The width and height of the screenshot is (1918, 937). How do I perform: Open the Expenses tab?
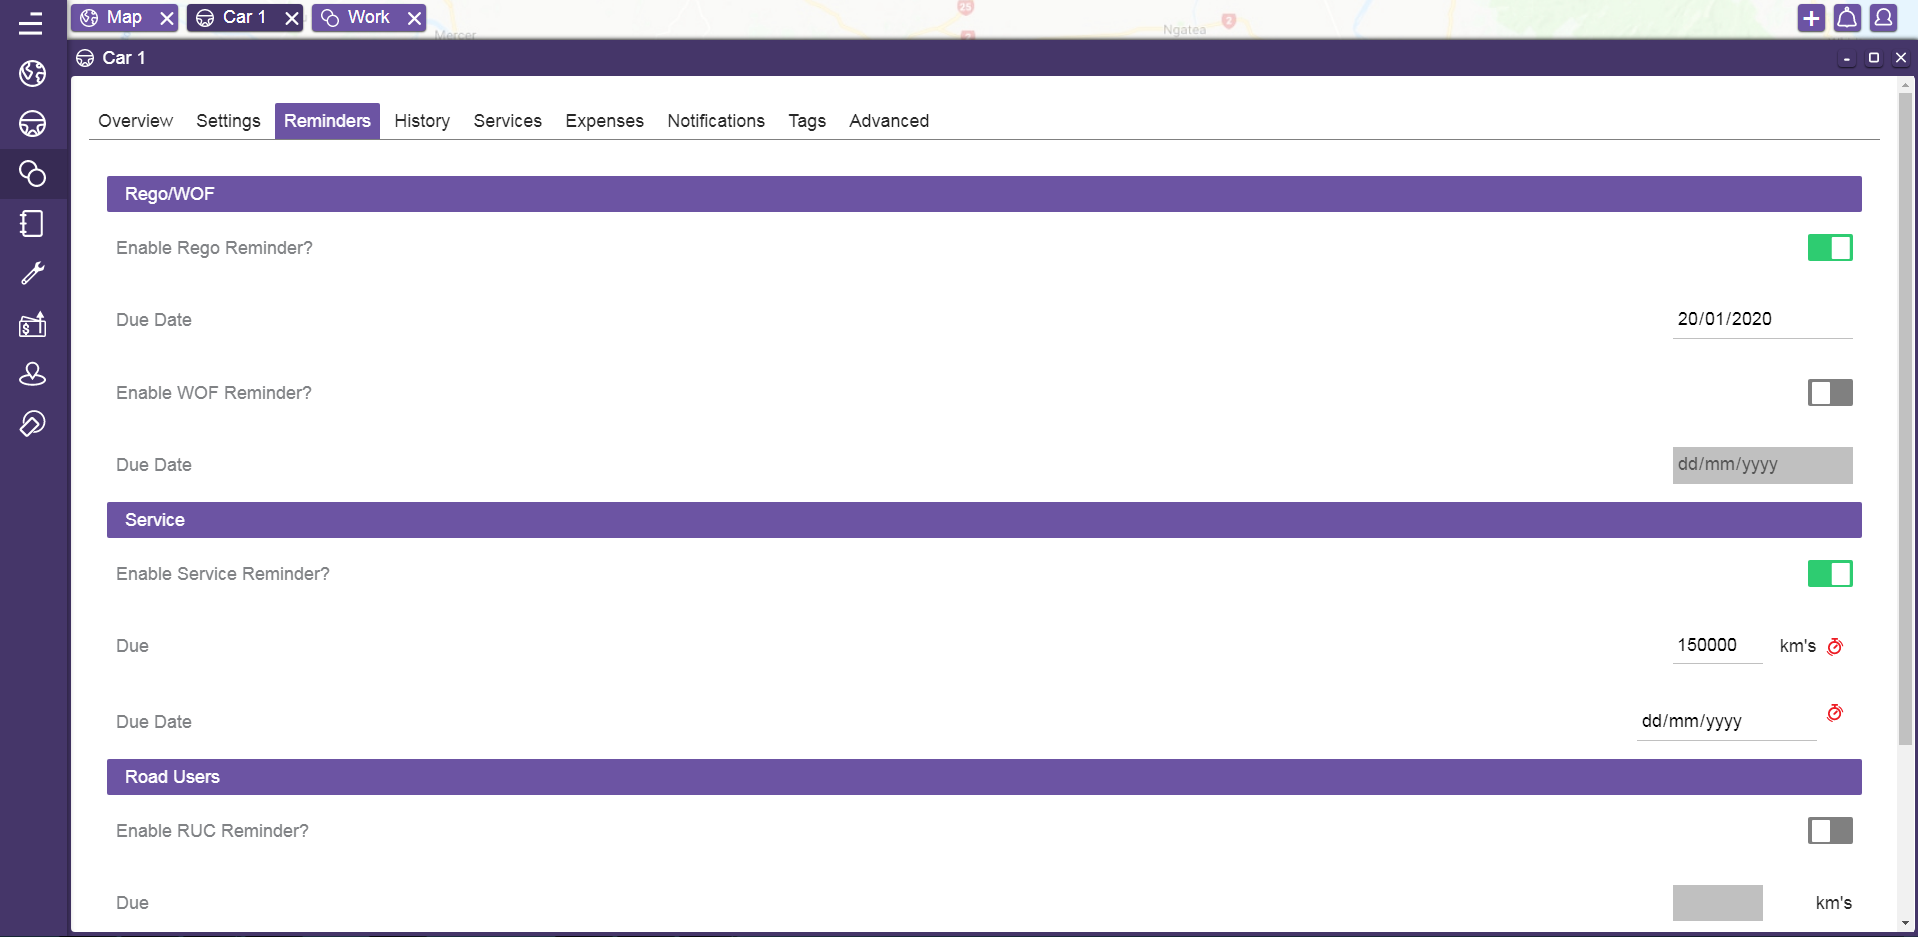(604, 121)
